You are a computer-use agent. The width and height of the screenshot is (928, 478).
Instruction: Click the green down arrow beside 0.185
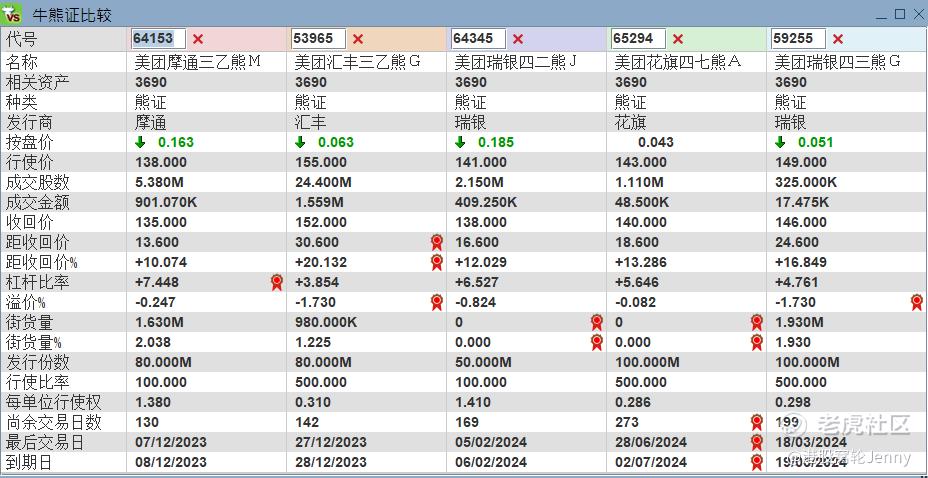[x=460, y=142]
